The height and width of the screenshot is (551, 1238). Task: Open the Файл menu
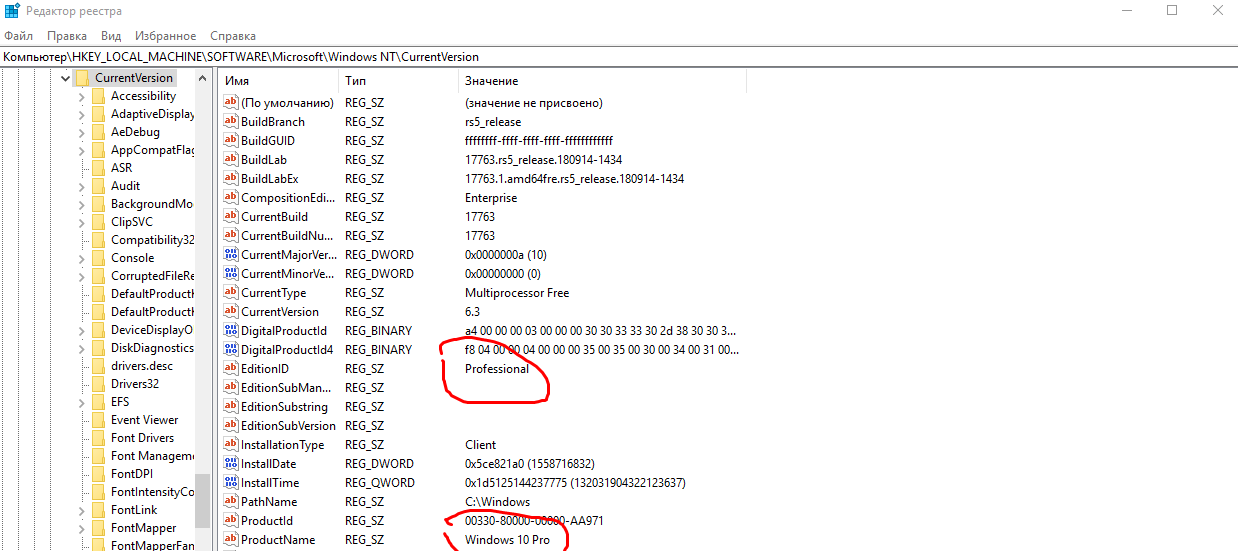pyautogui.click(x=19, y=36)
